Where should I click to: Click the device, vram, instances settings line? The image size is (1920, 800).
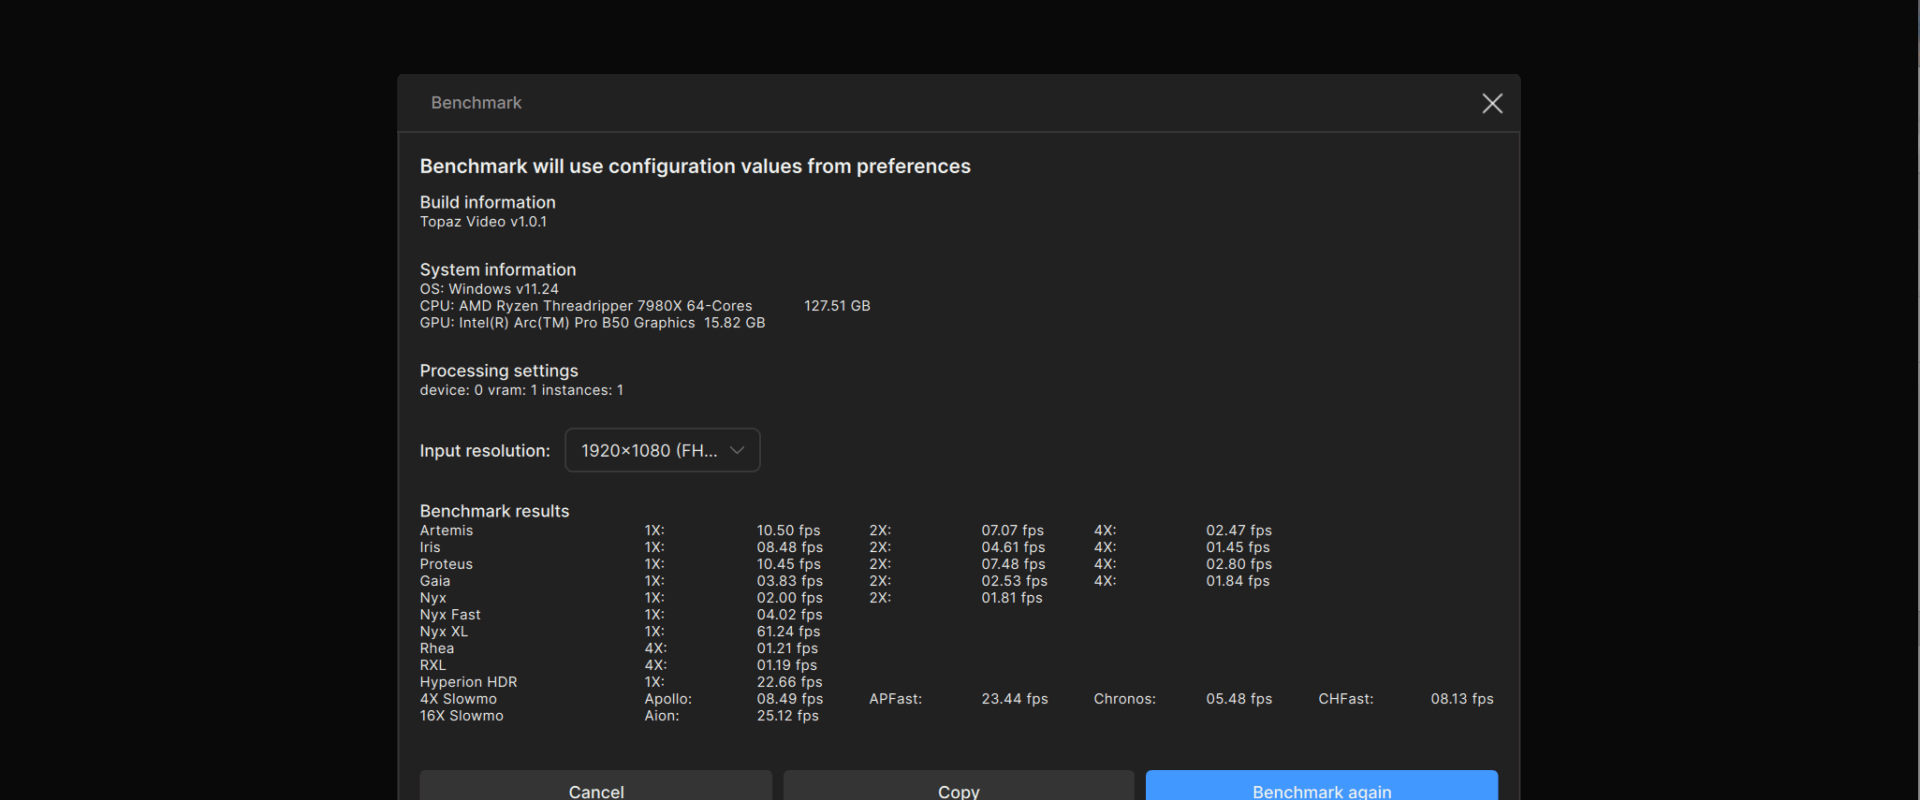(521, 390)
